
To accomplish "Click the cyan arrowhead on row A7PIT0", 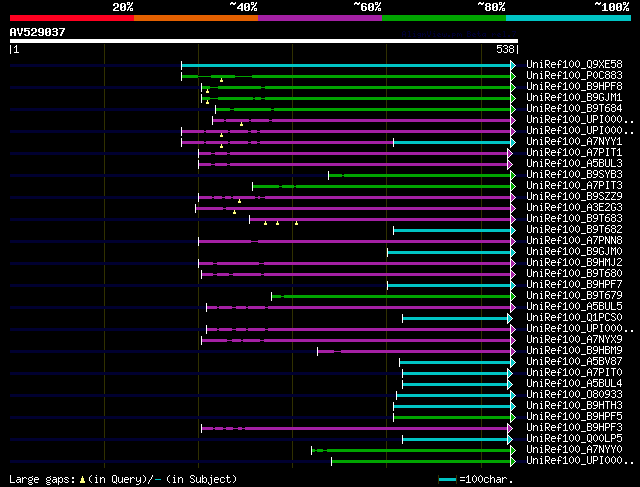I will (x=510, y=374).
